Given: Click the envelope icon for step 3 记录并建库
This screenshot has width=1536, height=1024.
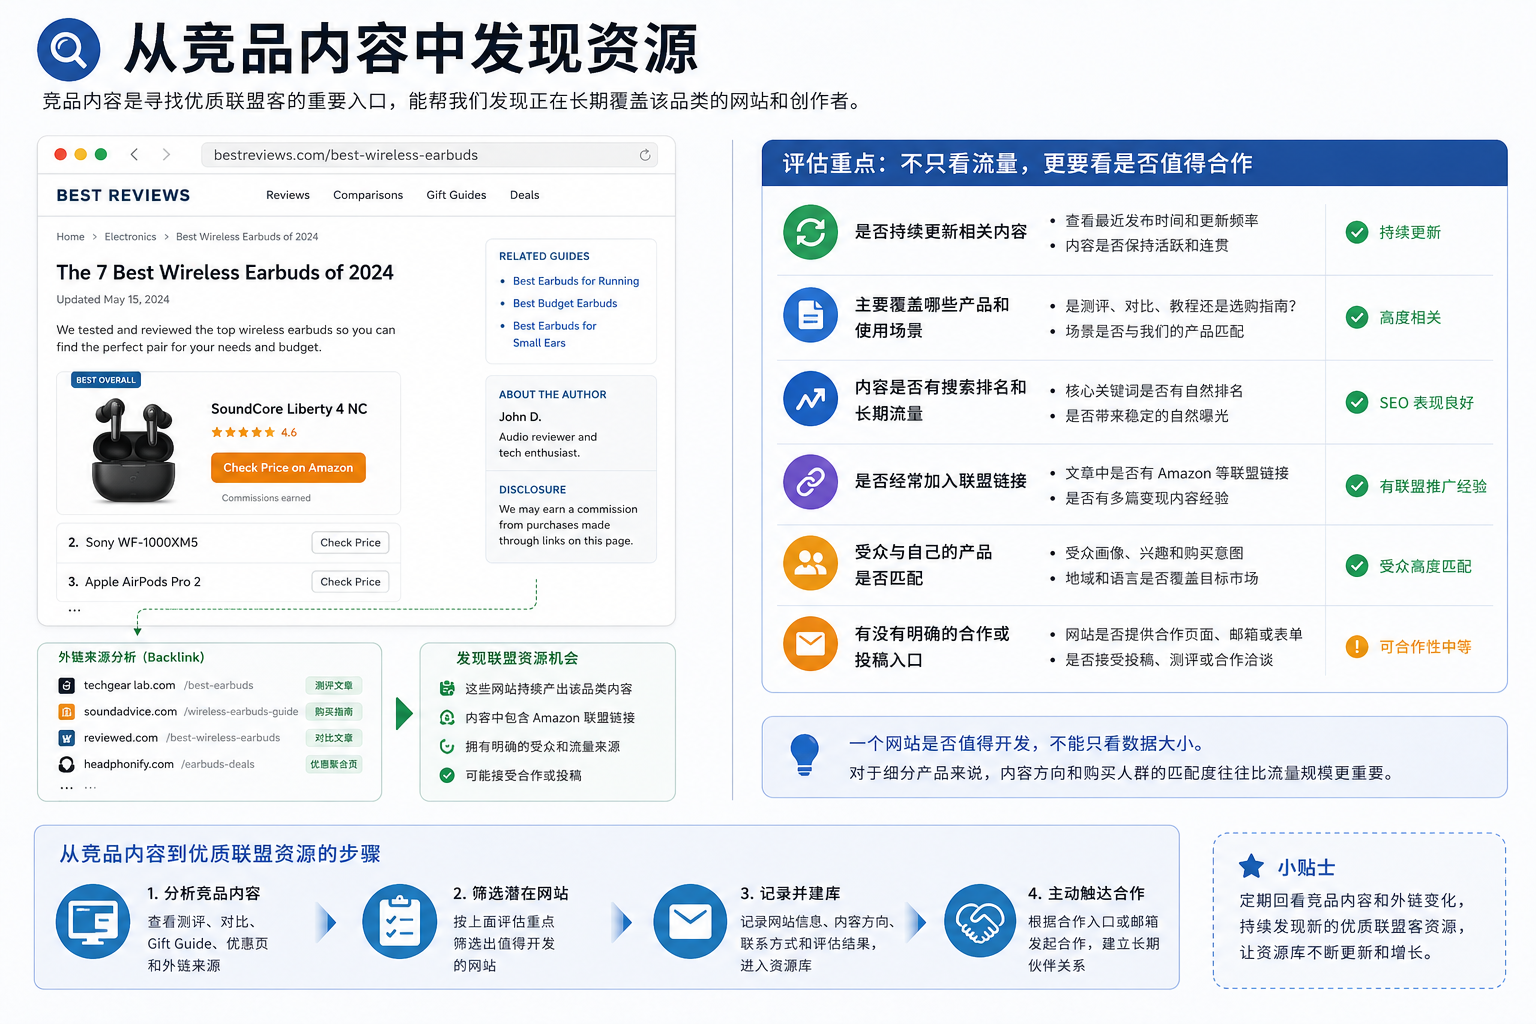Looking at the screenshot, I should tap(690, 922).
